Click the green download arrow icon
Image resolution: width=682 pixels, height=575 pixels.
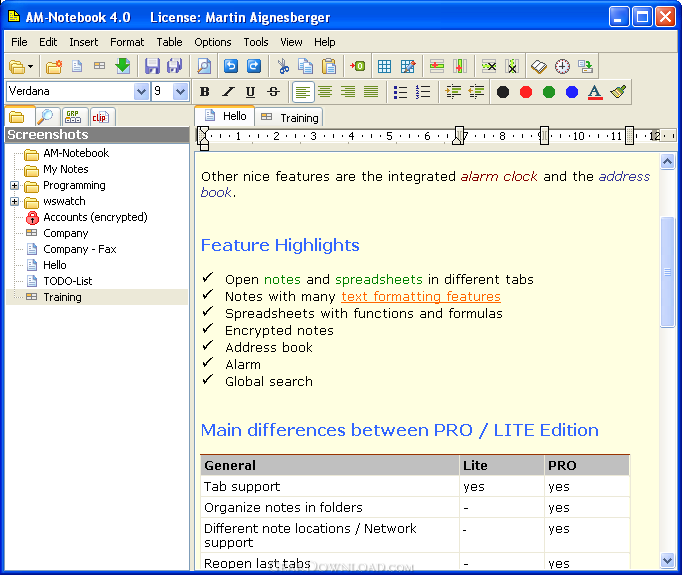click(x=123, y=66)
